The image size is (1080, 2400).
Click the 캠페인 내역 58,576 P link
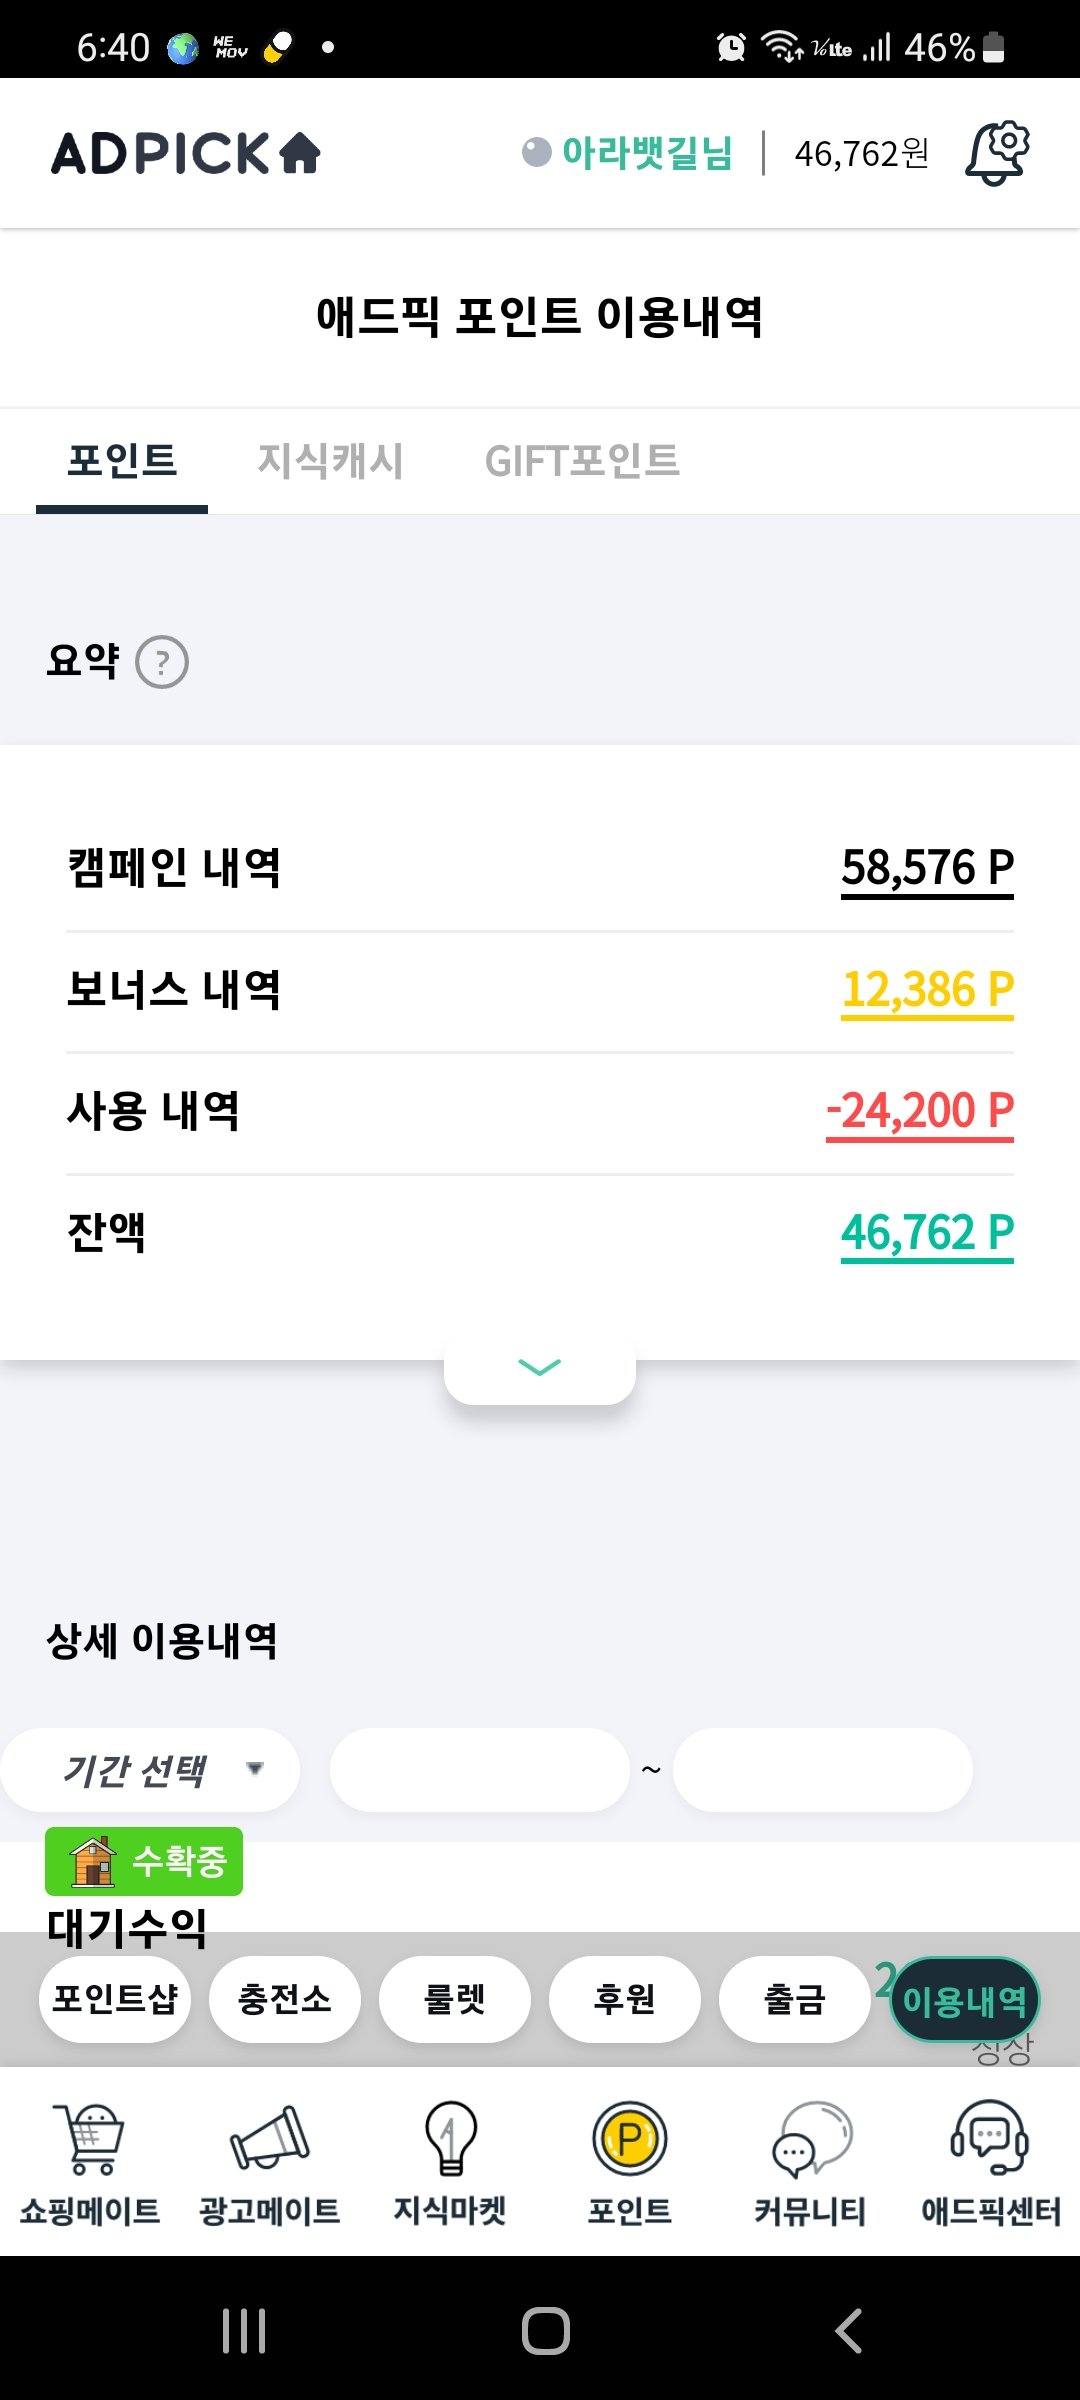pyautogui.click(x=927, y=869)
